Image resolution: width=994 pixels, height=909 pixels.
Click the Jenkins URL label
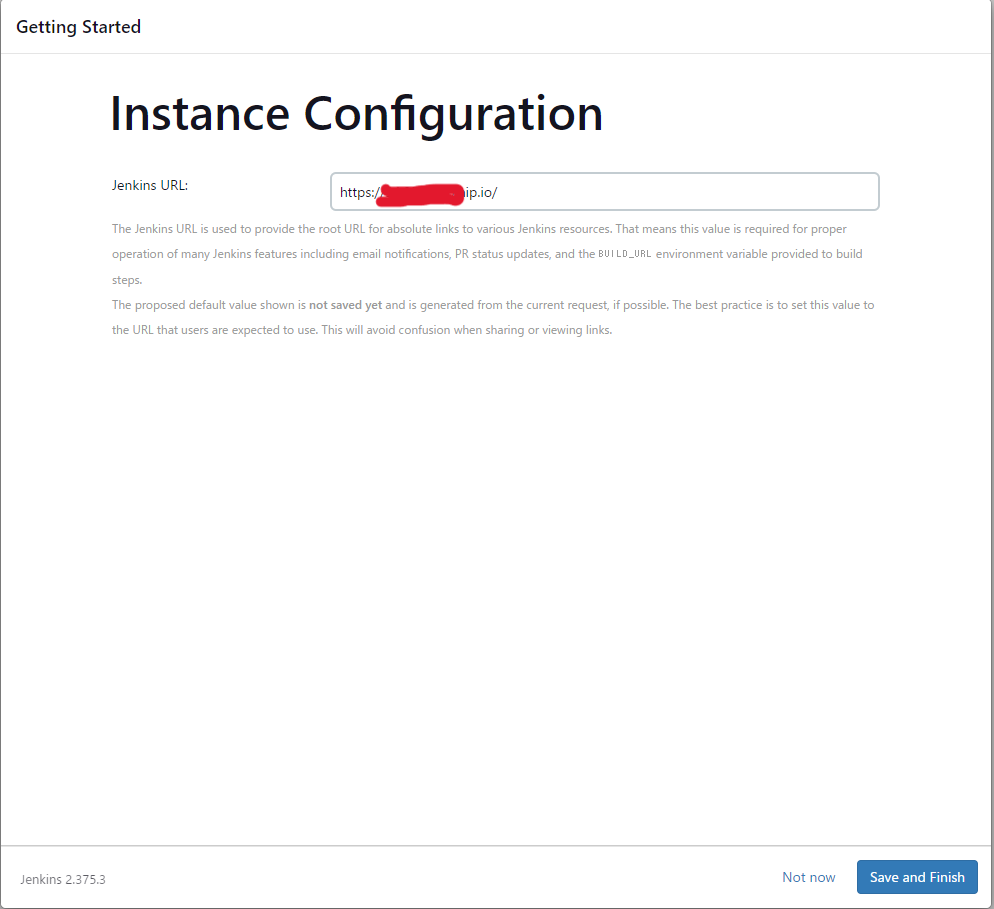click(150, 185)
